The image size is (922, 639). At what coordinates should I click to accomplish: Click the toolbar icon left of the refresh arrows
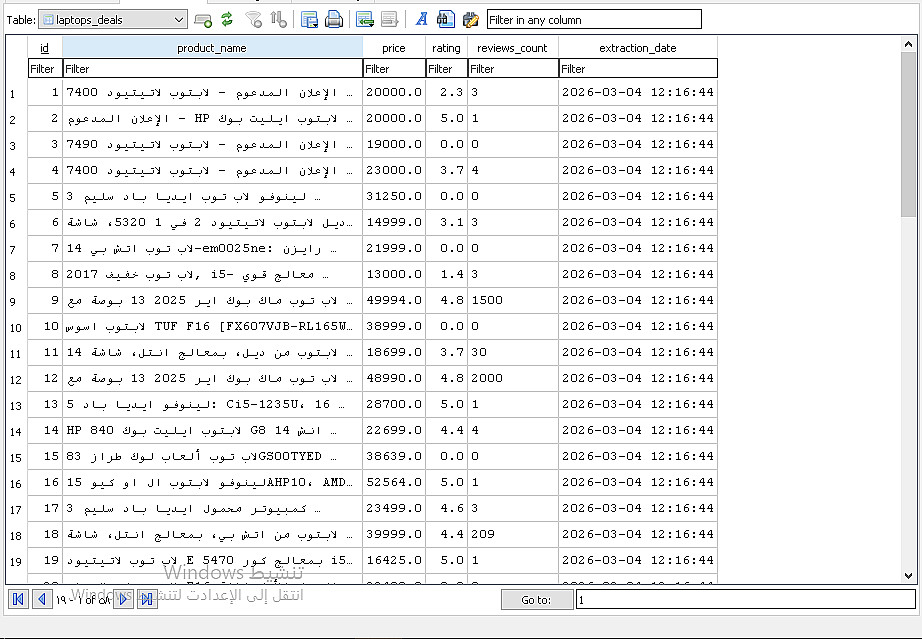pyautogui.click(x=203, y=20)
